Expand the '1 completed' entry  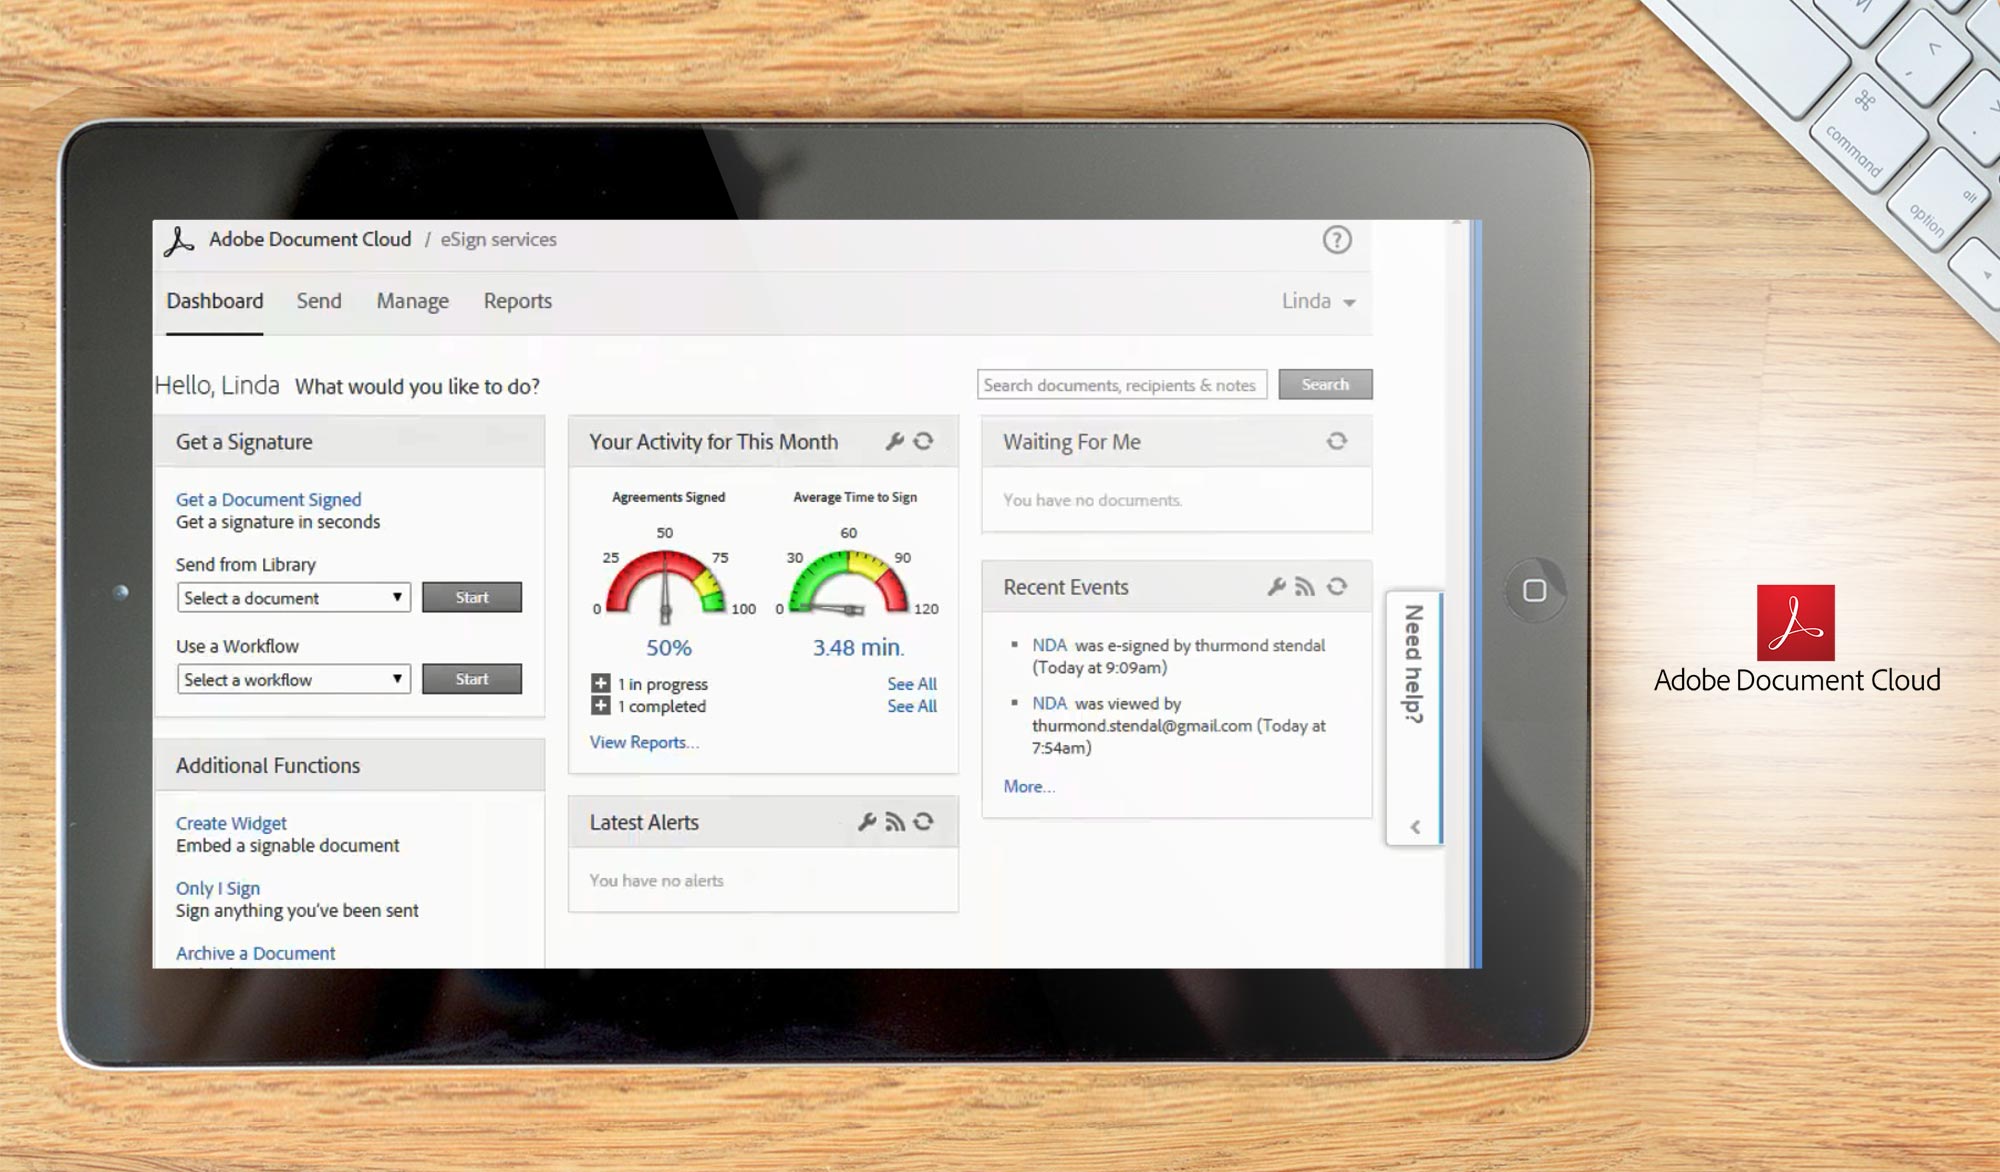point(599,707)
